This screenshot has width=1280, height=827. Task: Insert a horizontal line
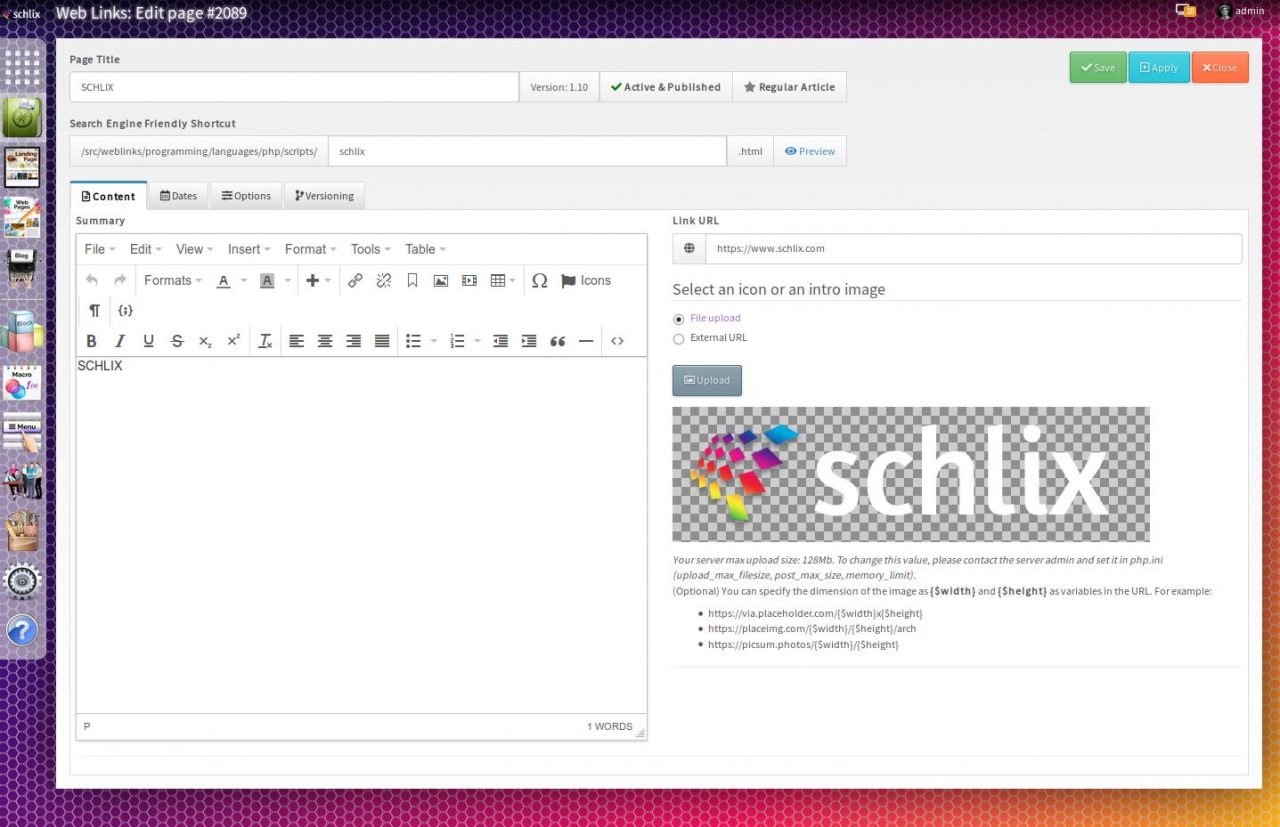586,341
